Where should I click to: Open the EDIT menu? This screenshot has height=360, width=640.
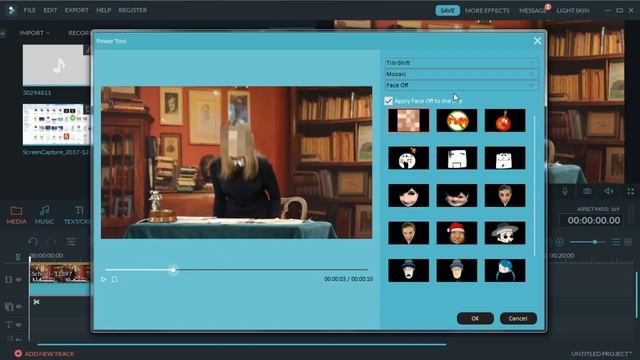click(x=51, y=10)
